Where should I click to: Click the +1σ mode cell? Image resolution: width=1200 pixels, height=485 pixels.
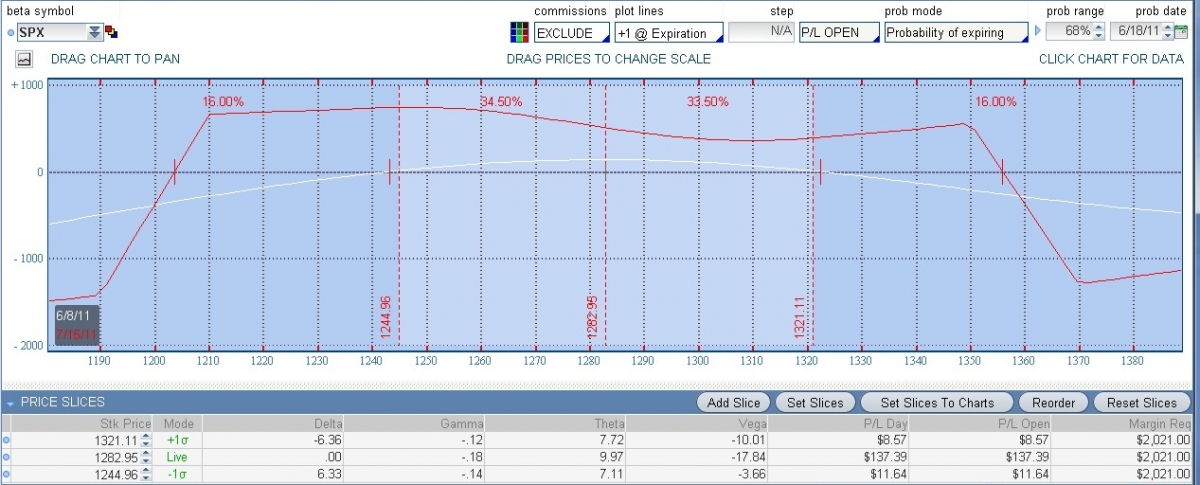click(x=179, y=440)
